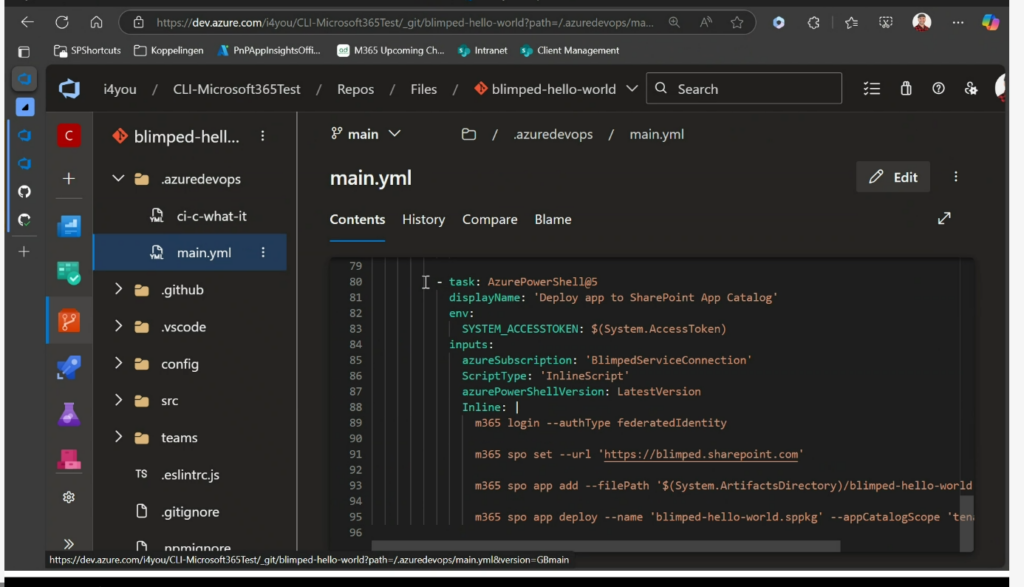Click the code viewer horizontal scrollbar
The image size is (1024, 587).
point(605,546)
